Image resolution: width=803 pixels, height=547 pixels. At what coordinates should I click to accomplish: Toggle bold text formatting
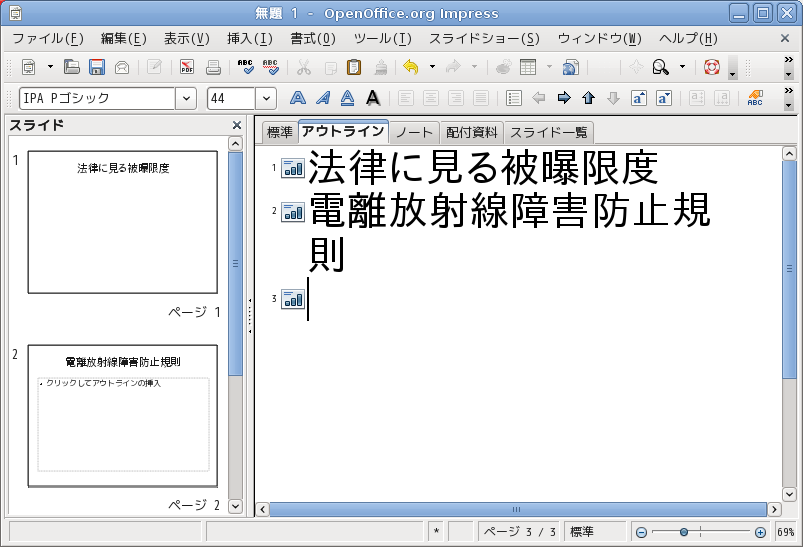(x=298, y=98)
